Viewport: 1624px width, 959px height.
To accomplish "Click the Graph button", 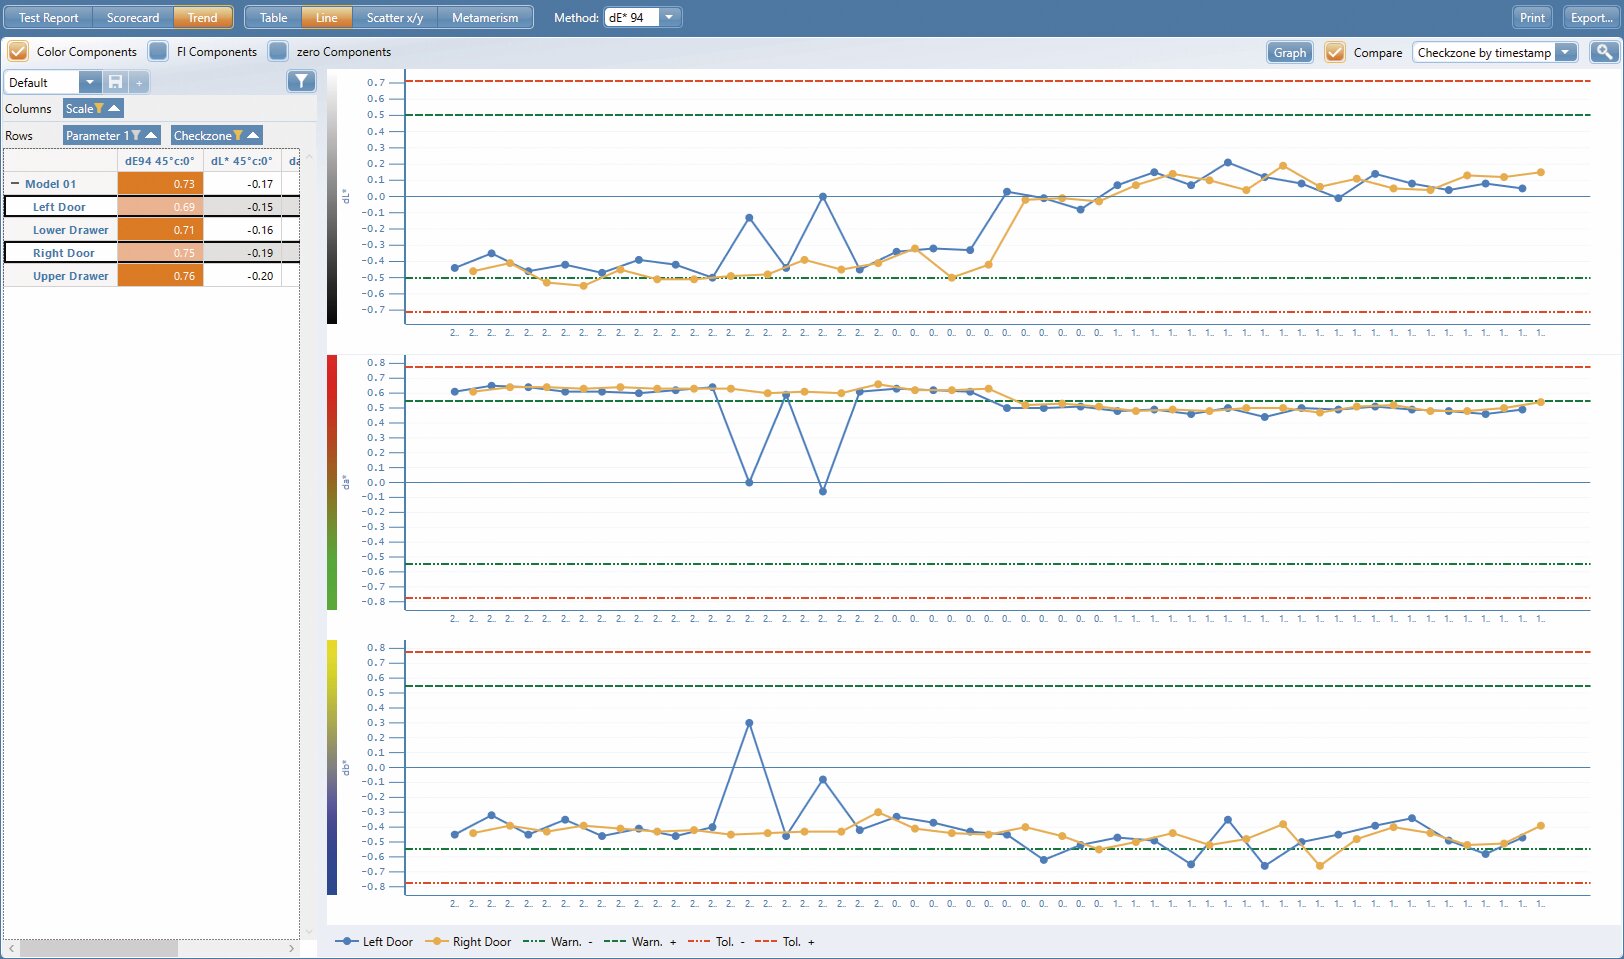I will point(1289,52).
